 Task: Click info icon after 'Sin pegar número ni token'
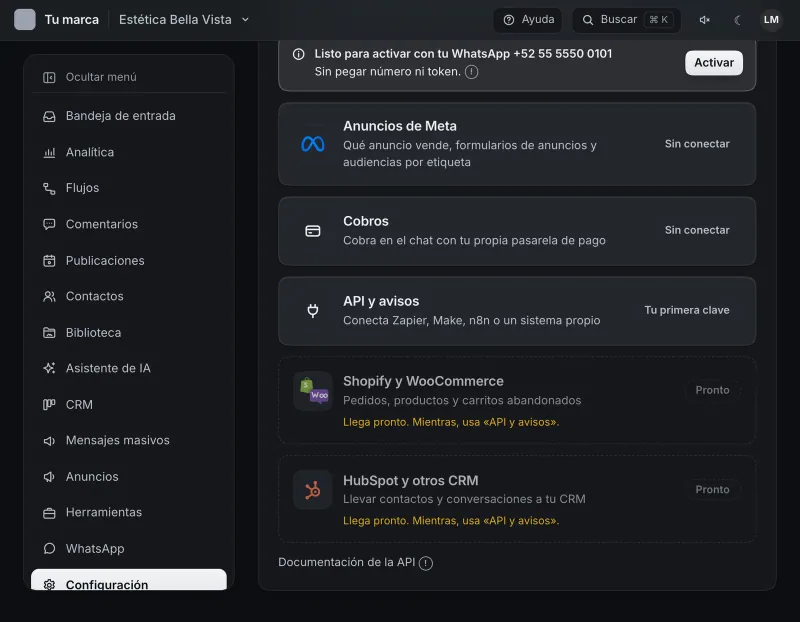pyautogui.click(x=471, y=72)
